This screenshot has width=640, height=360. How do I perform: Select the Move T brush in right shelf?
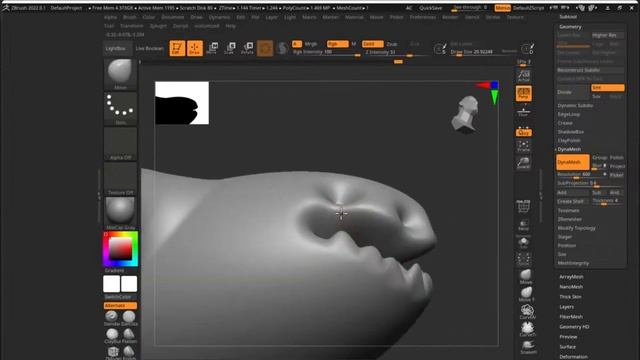pyautogui.click(x=527, y=294)
